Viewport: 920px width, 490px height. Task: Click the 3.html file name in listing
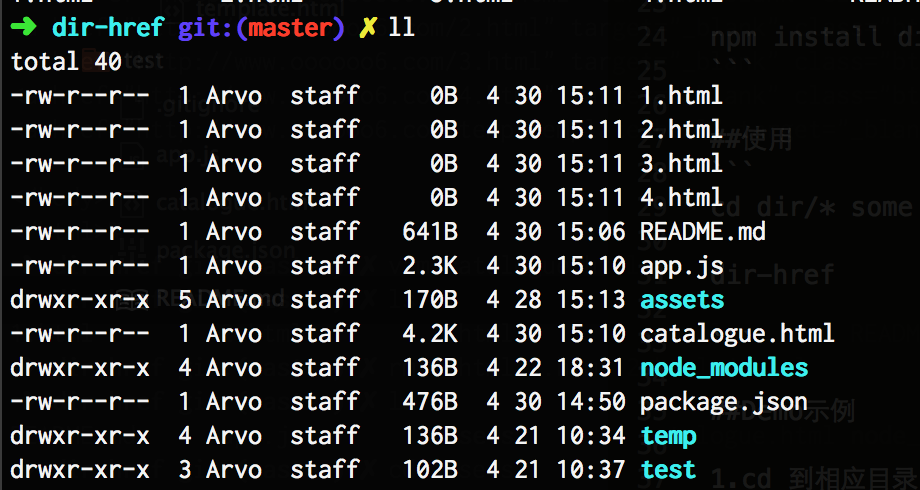click(x=681, y=163)
